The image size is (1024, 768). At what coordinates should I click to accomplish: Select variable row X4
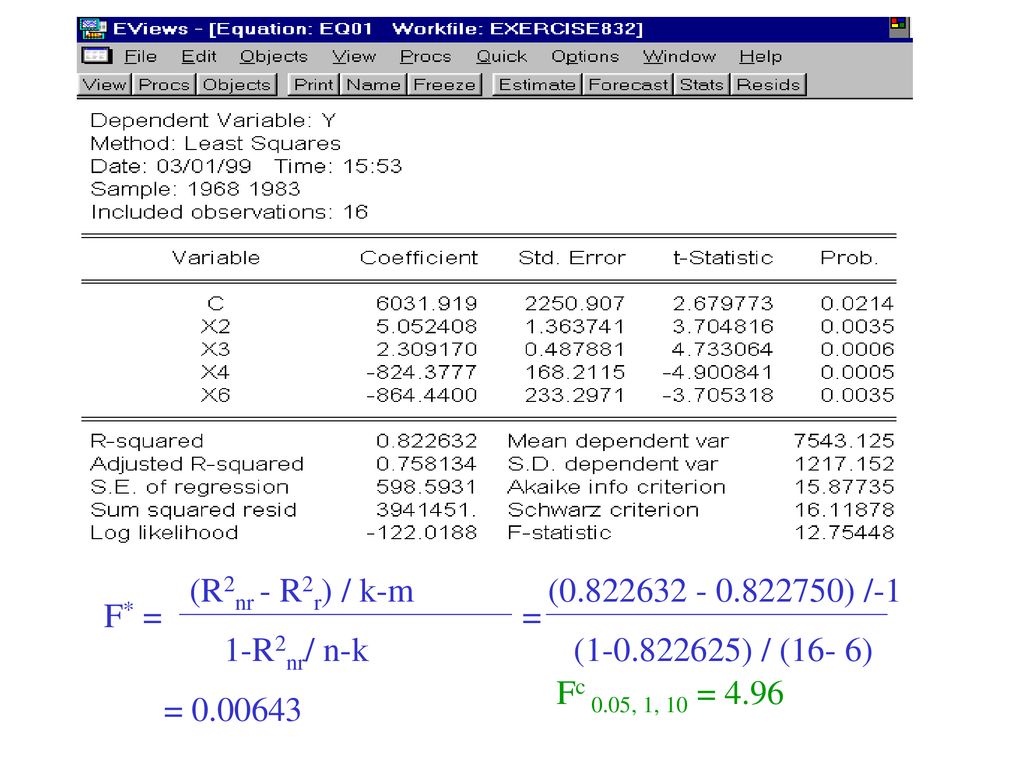click(x=488, y=372)
